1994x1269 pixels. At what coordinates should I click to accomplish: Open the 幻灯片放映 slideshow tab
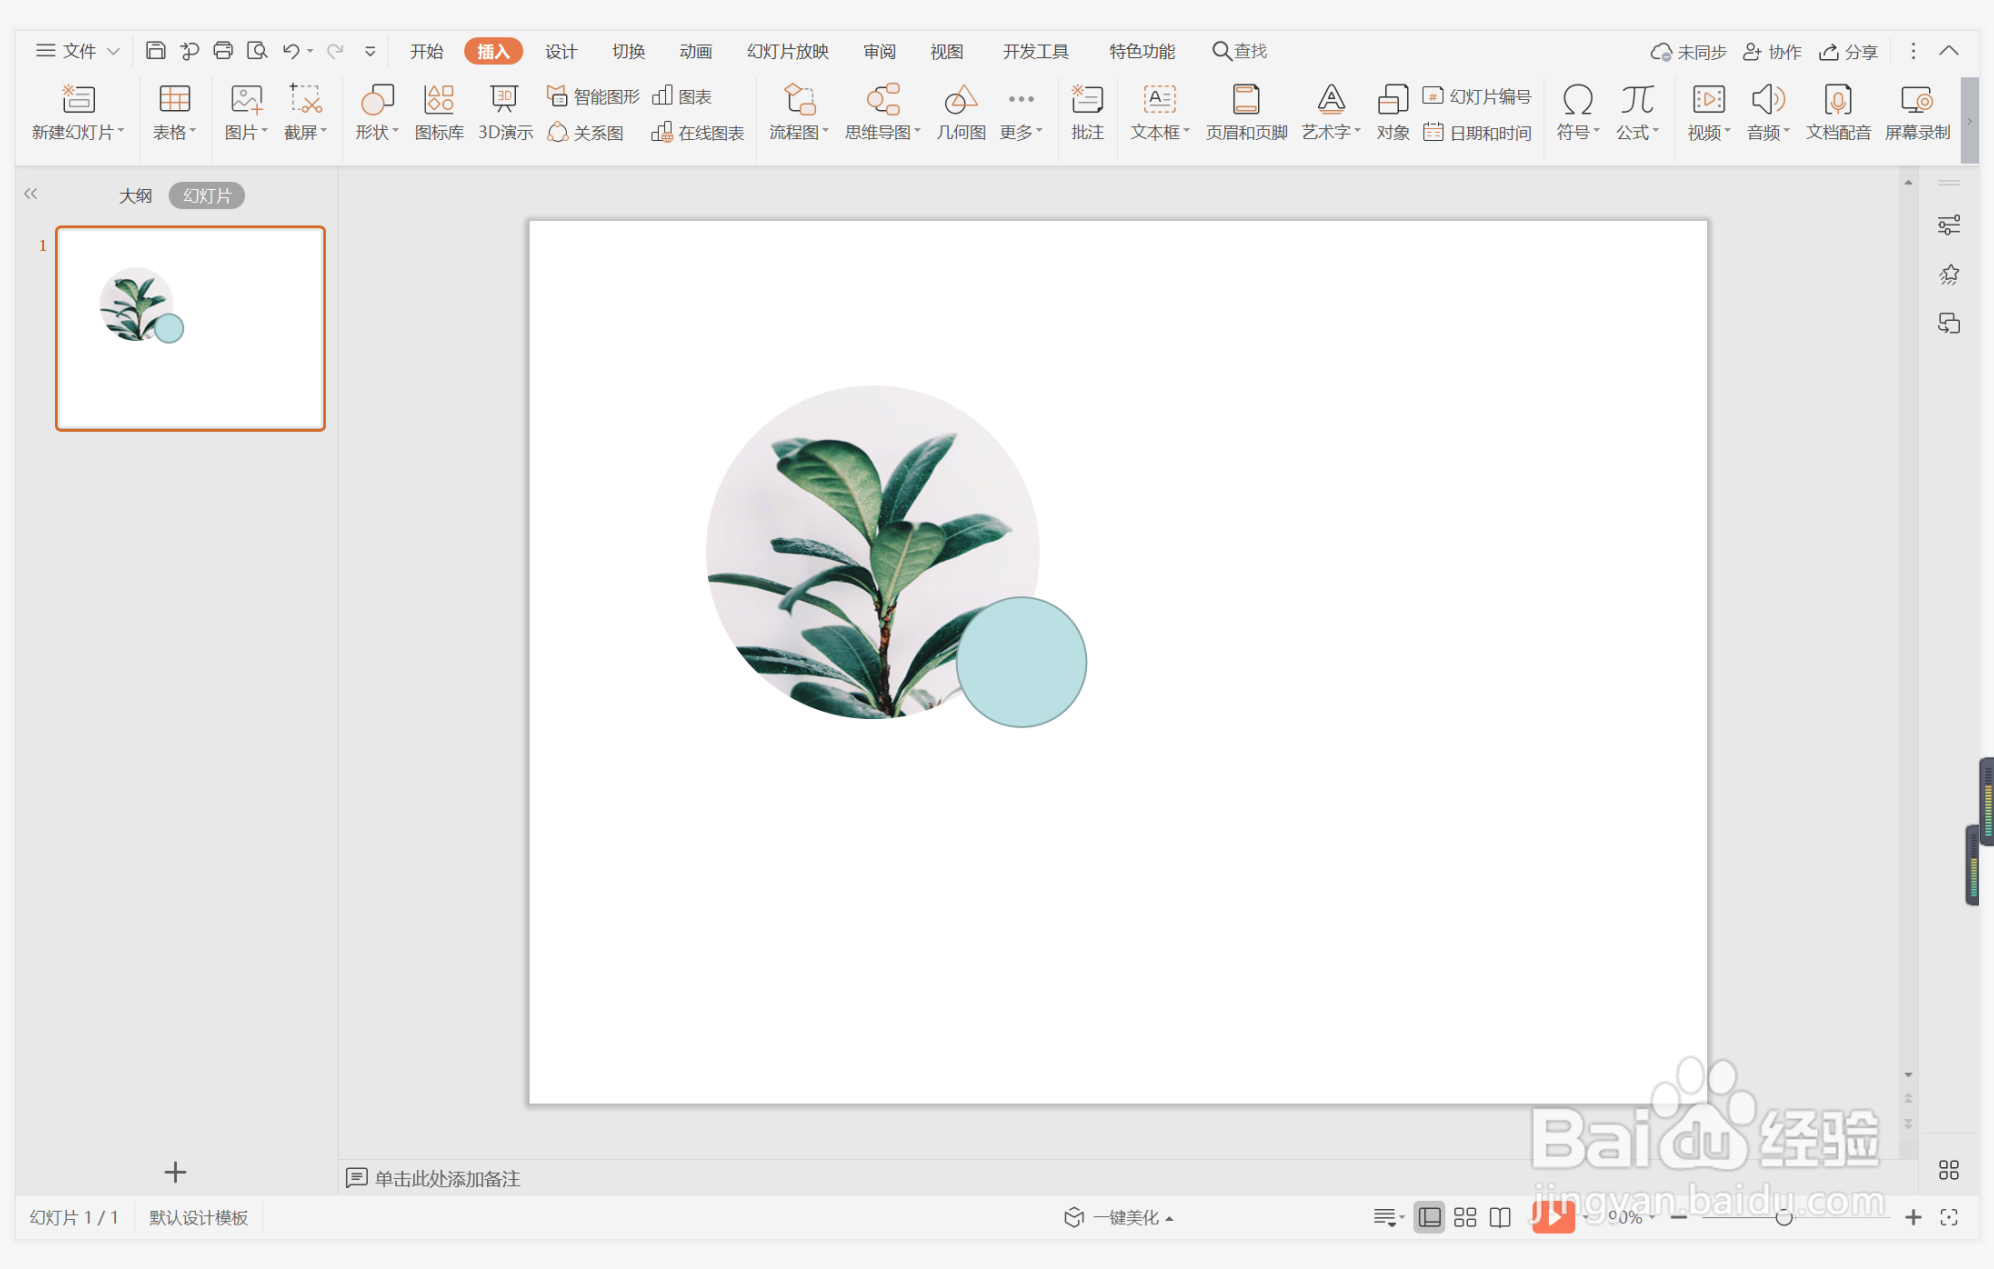[787, 51]
